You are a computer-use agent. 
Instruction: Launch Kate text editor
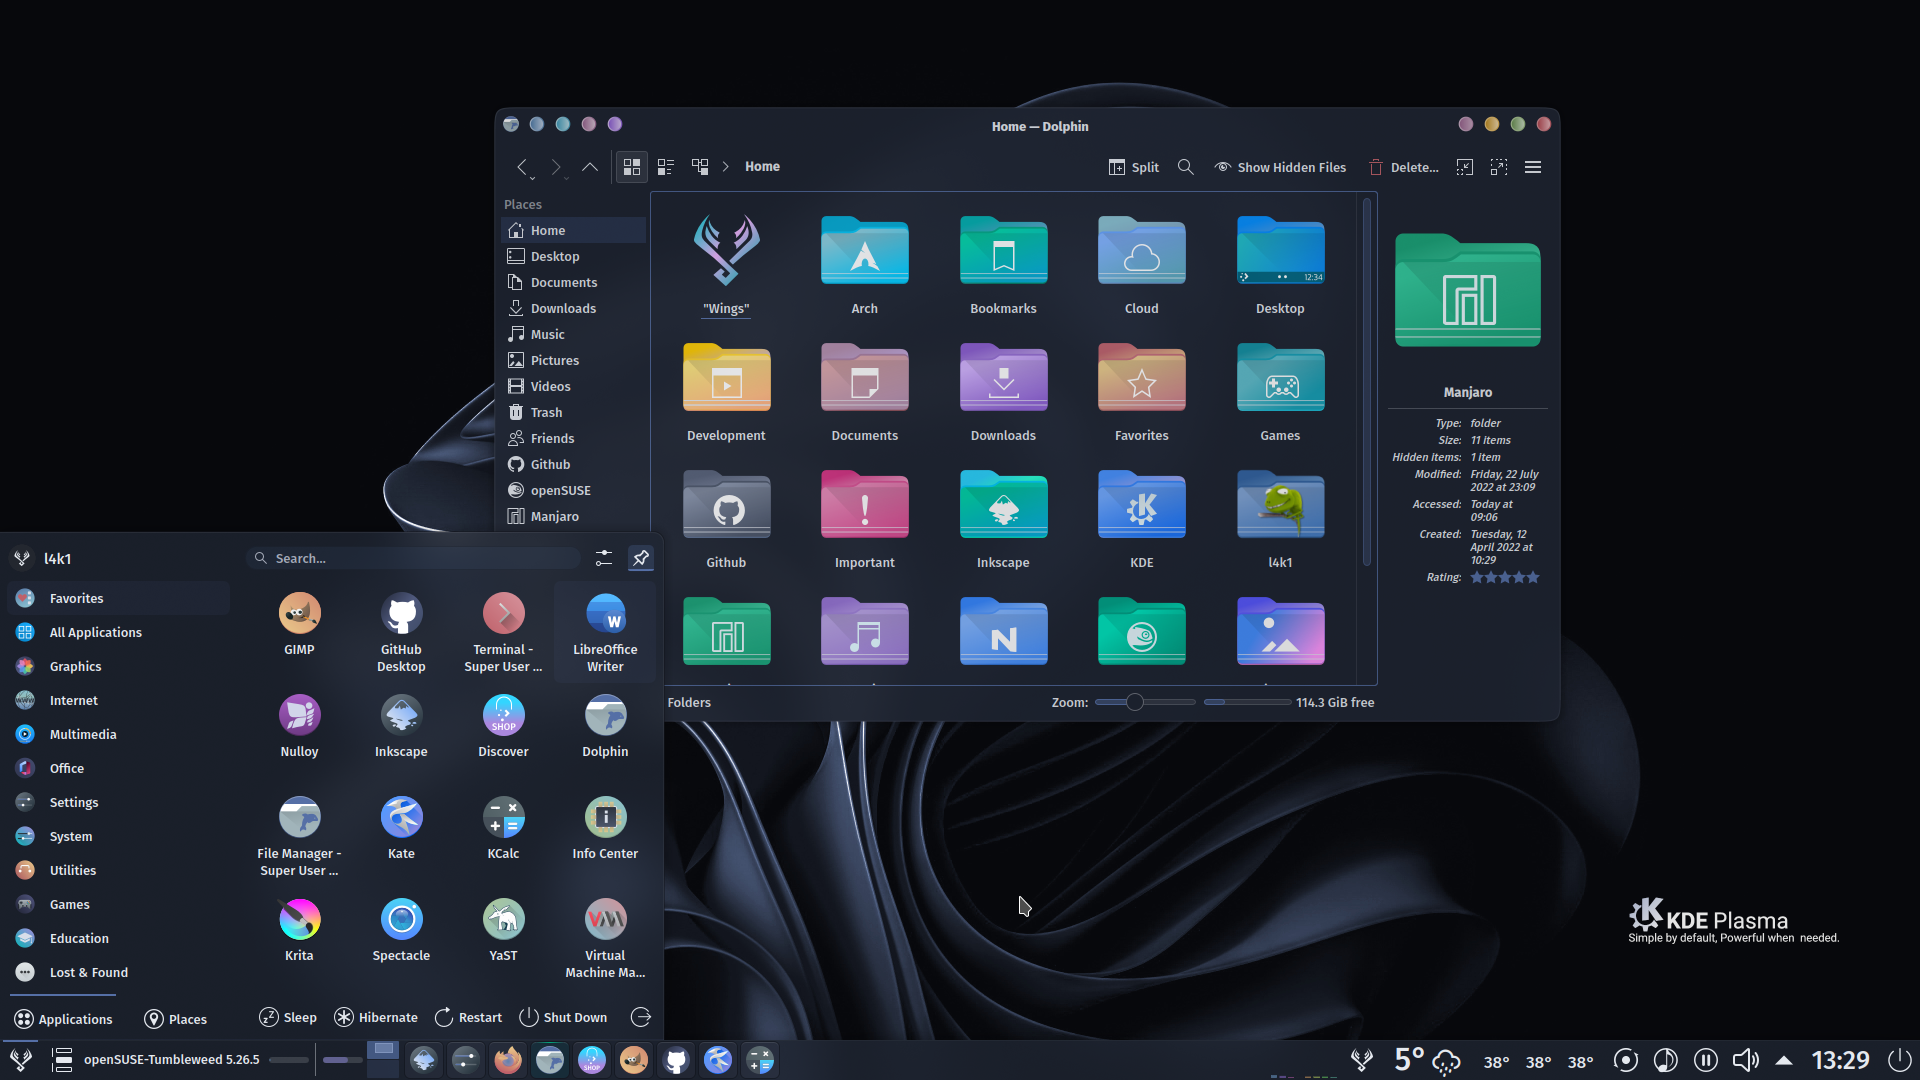click(x=401, y=829)
